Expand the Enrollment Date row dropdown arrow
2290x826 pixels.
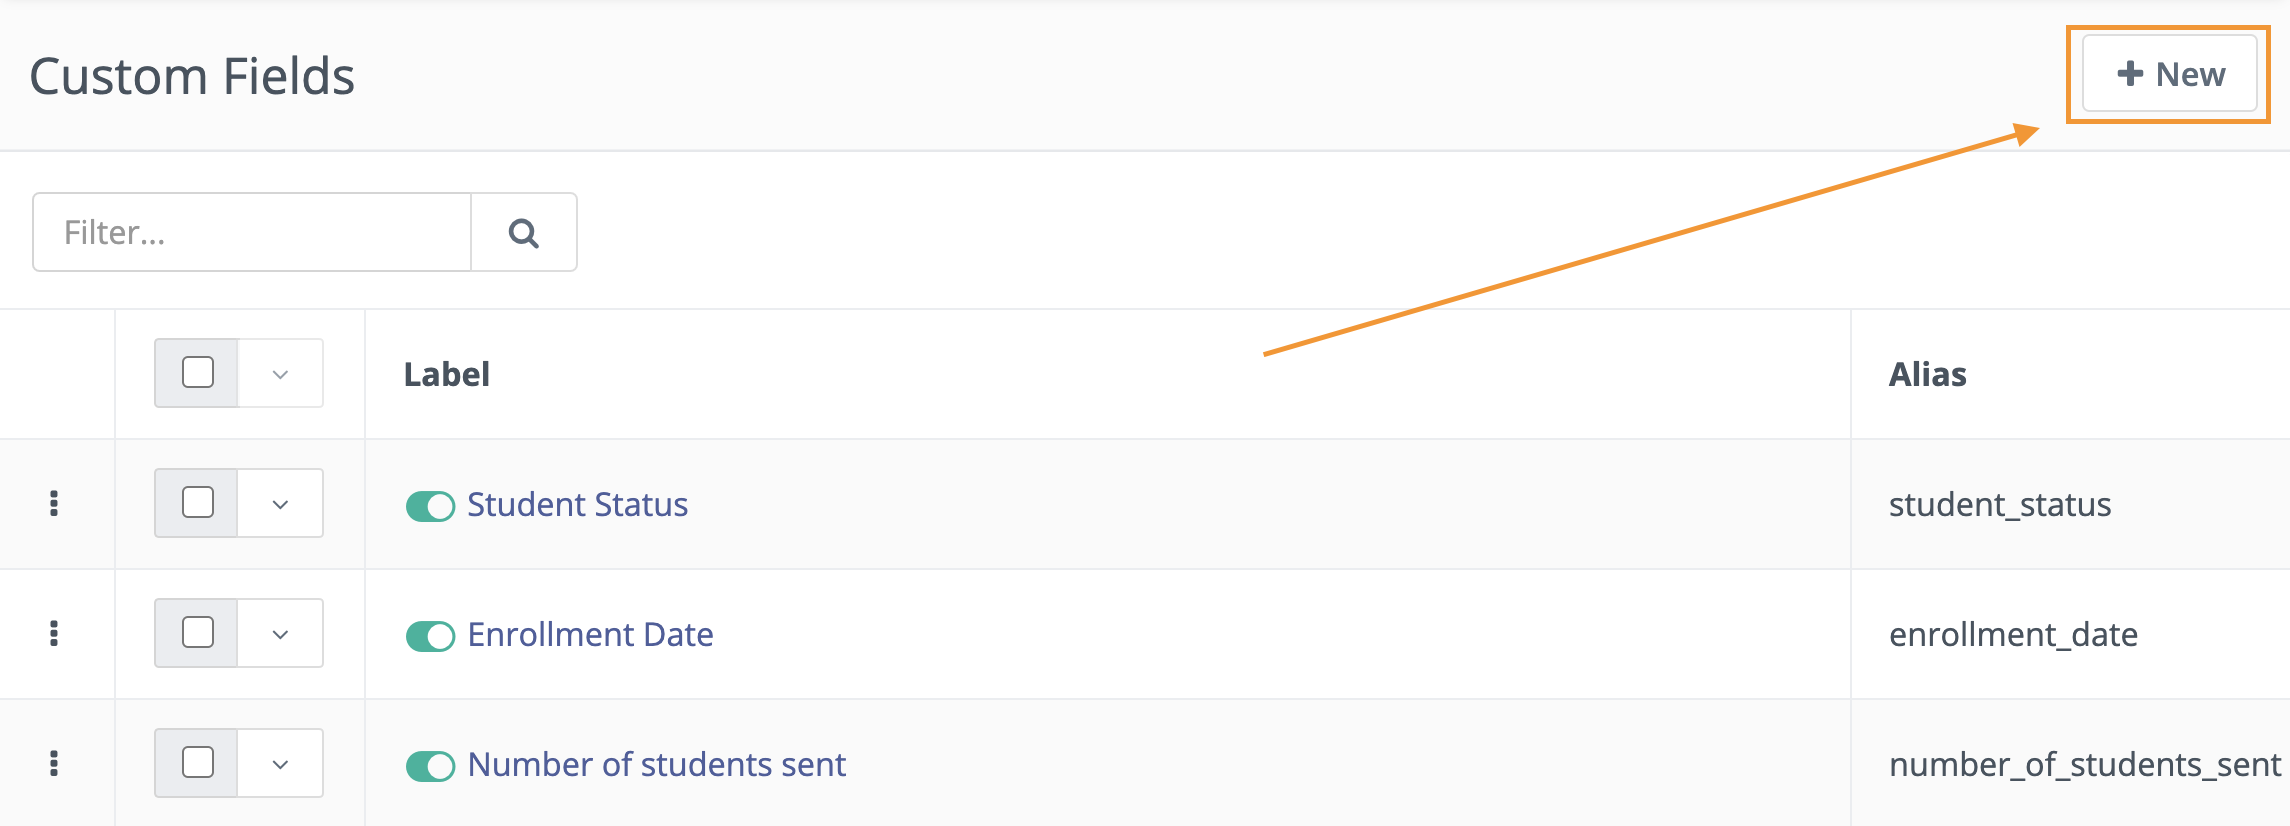[x=280, y=634]
